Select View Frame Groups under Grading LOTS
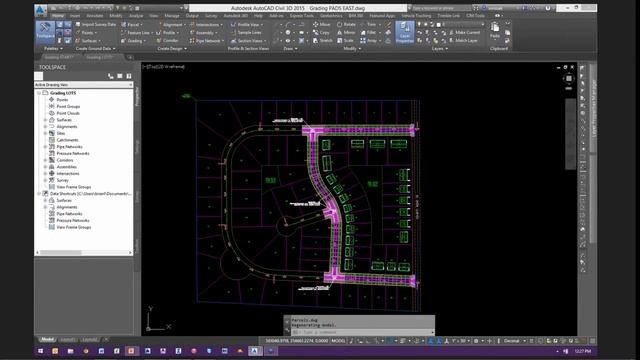Viewport: 640px width, 360px height. (73, 187)
